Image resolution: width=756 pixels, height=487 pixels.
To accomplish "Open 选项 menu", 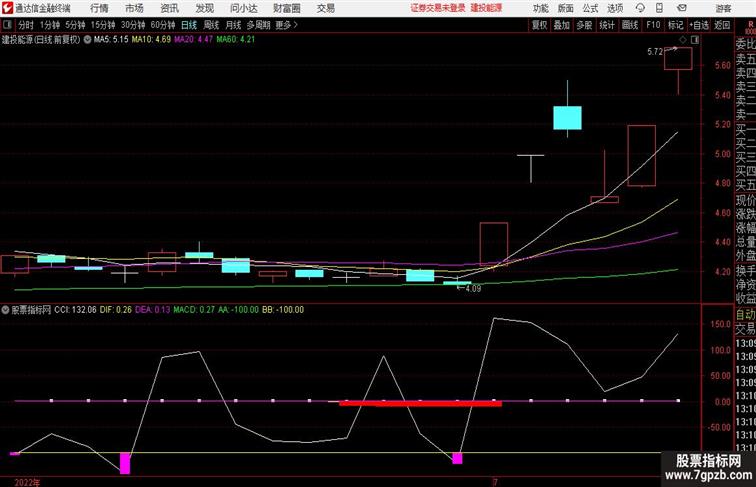I will [615, 8].
